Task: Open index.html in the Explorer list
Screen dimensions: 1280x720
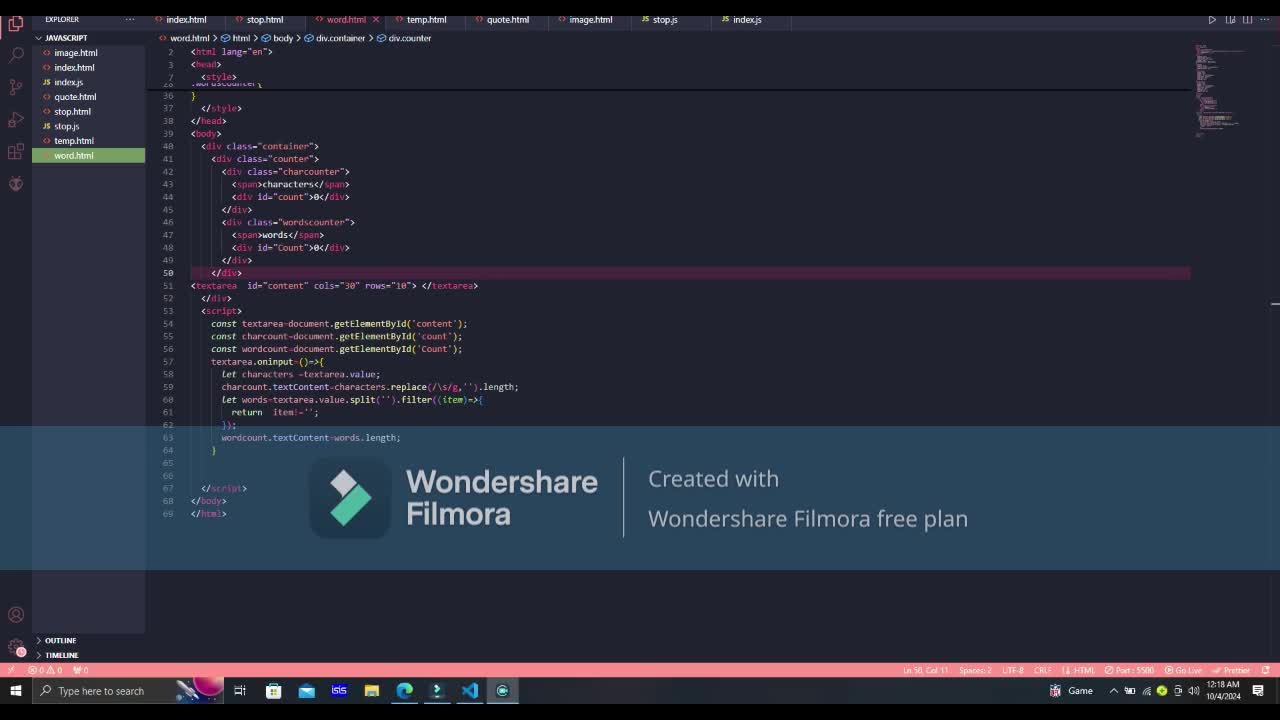Action: pos(88,67)
